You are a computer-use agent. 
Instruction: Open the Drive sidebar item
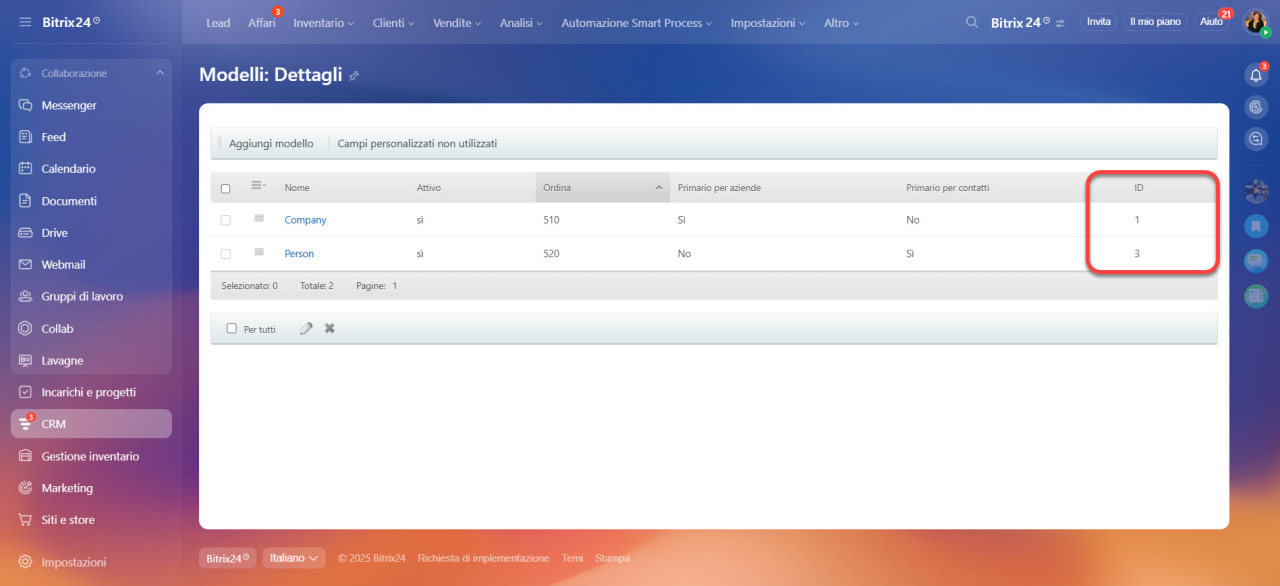click(x=91, y=233)
